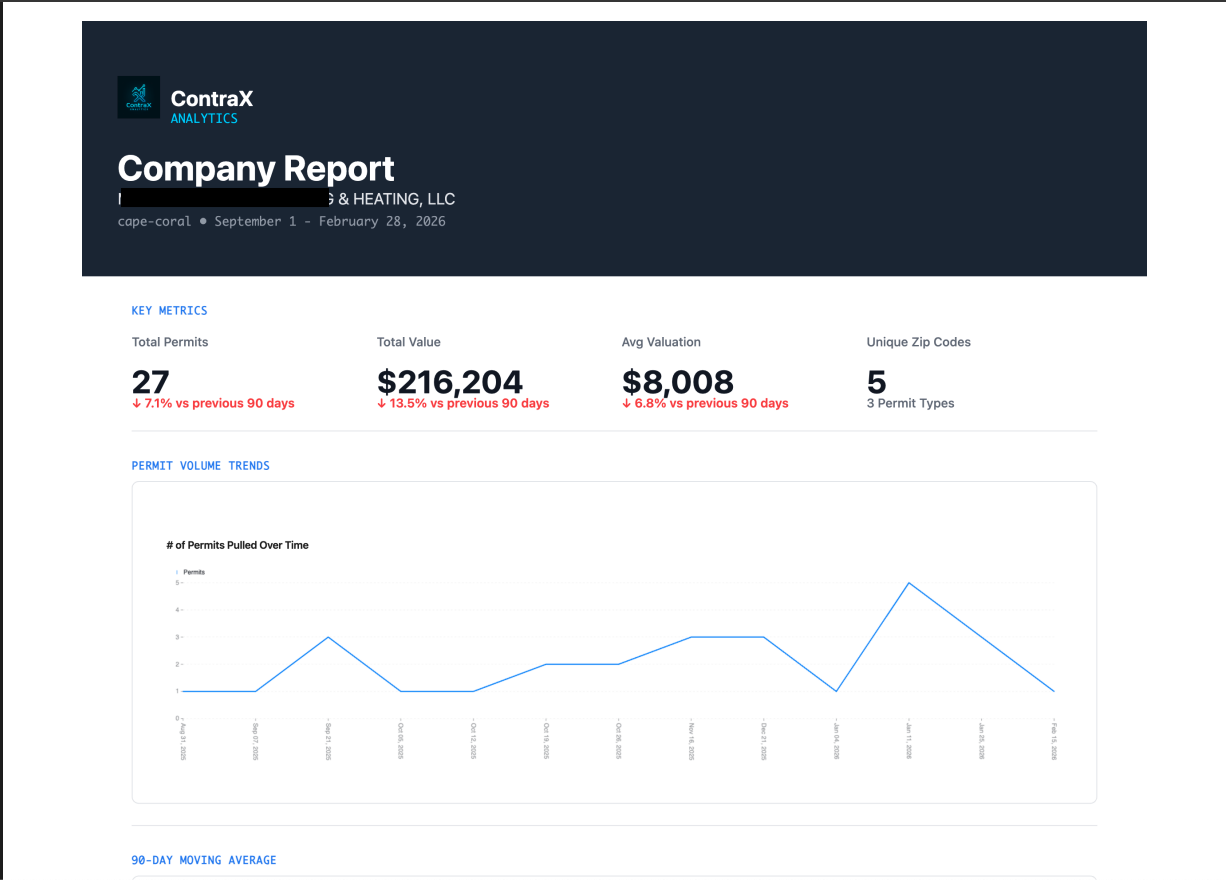Click the Aug 31, 2025 x-axis label
Image resolution: width=1226 pixels, height=880 pixels.
click(x=183, y=741)
